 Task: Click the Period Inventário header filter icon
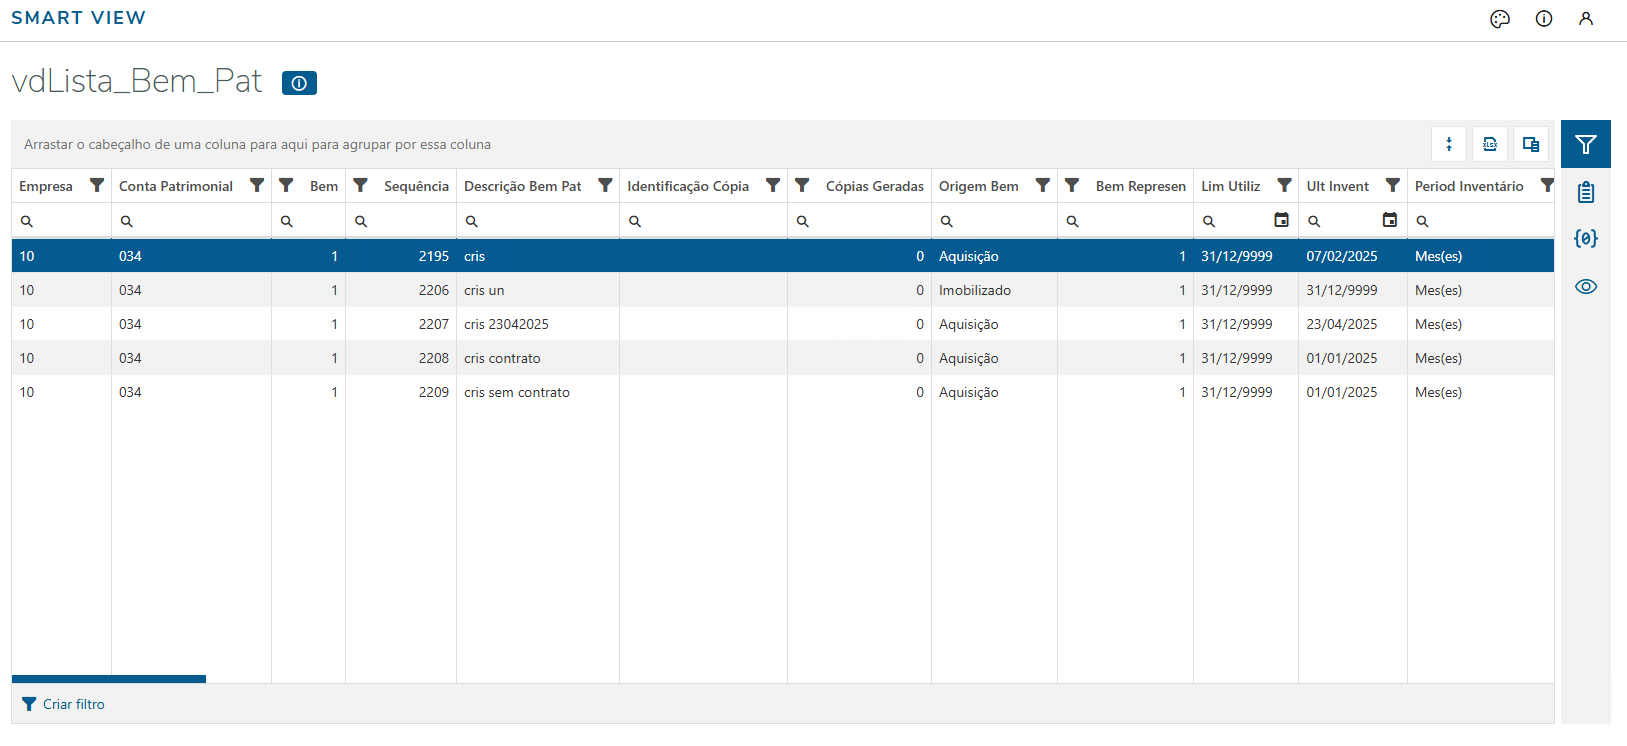click(x=1547, y=185)
